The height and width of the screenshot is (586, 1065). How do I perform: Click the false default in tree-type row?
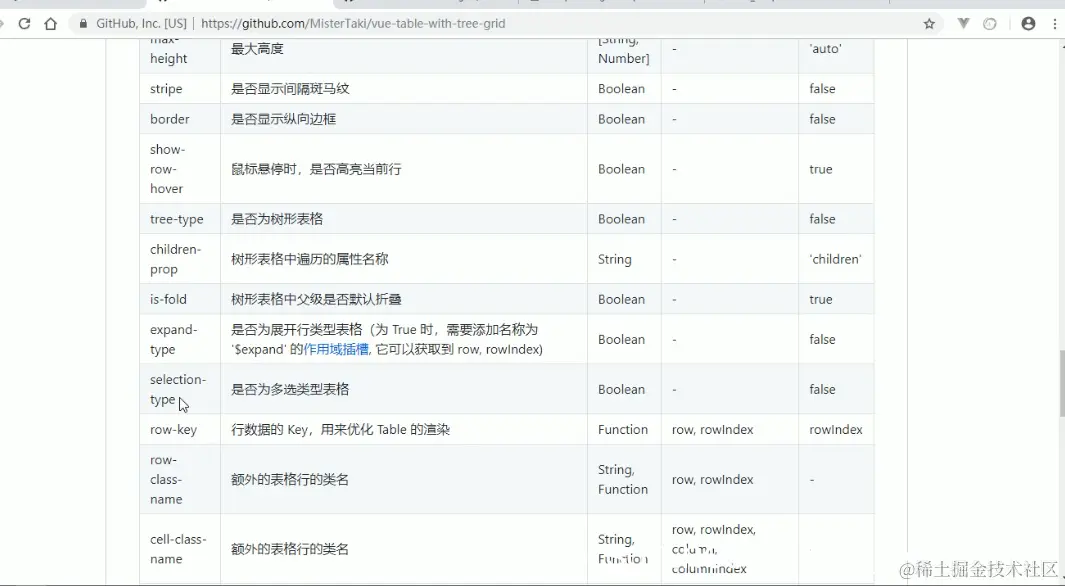click(x=822, y=219)
